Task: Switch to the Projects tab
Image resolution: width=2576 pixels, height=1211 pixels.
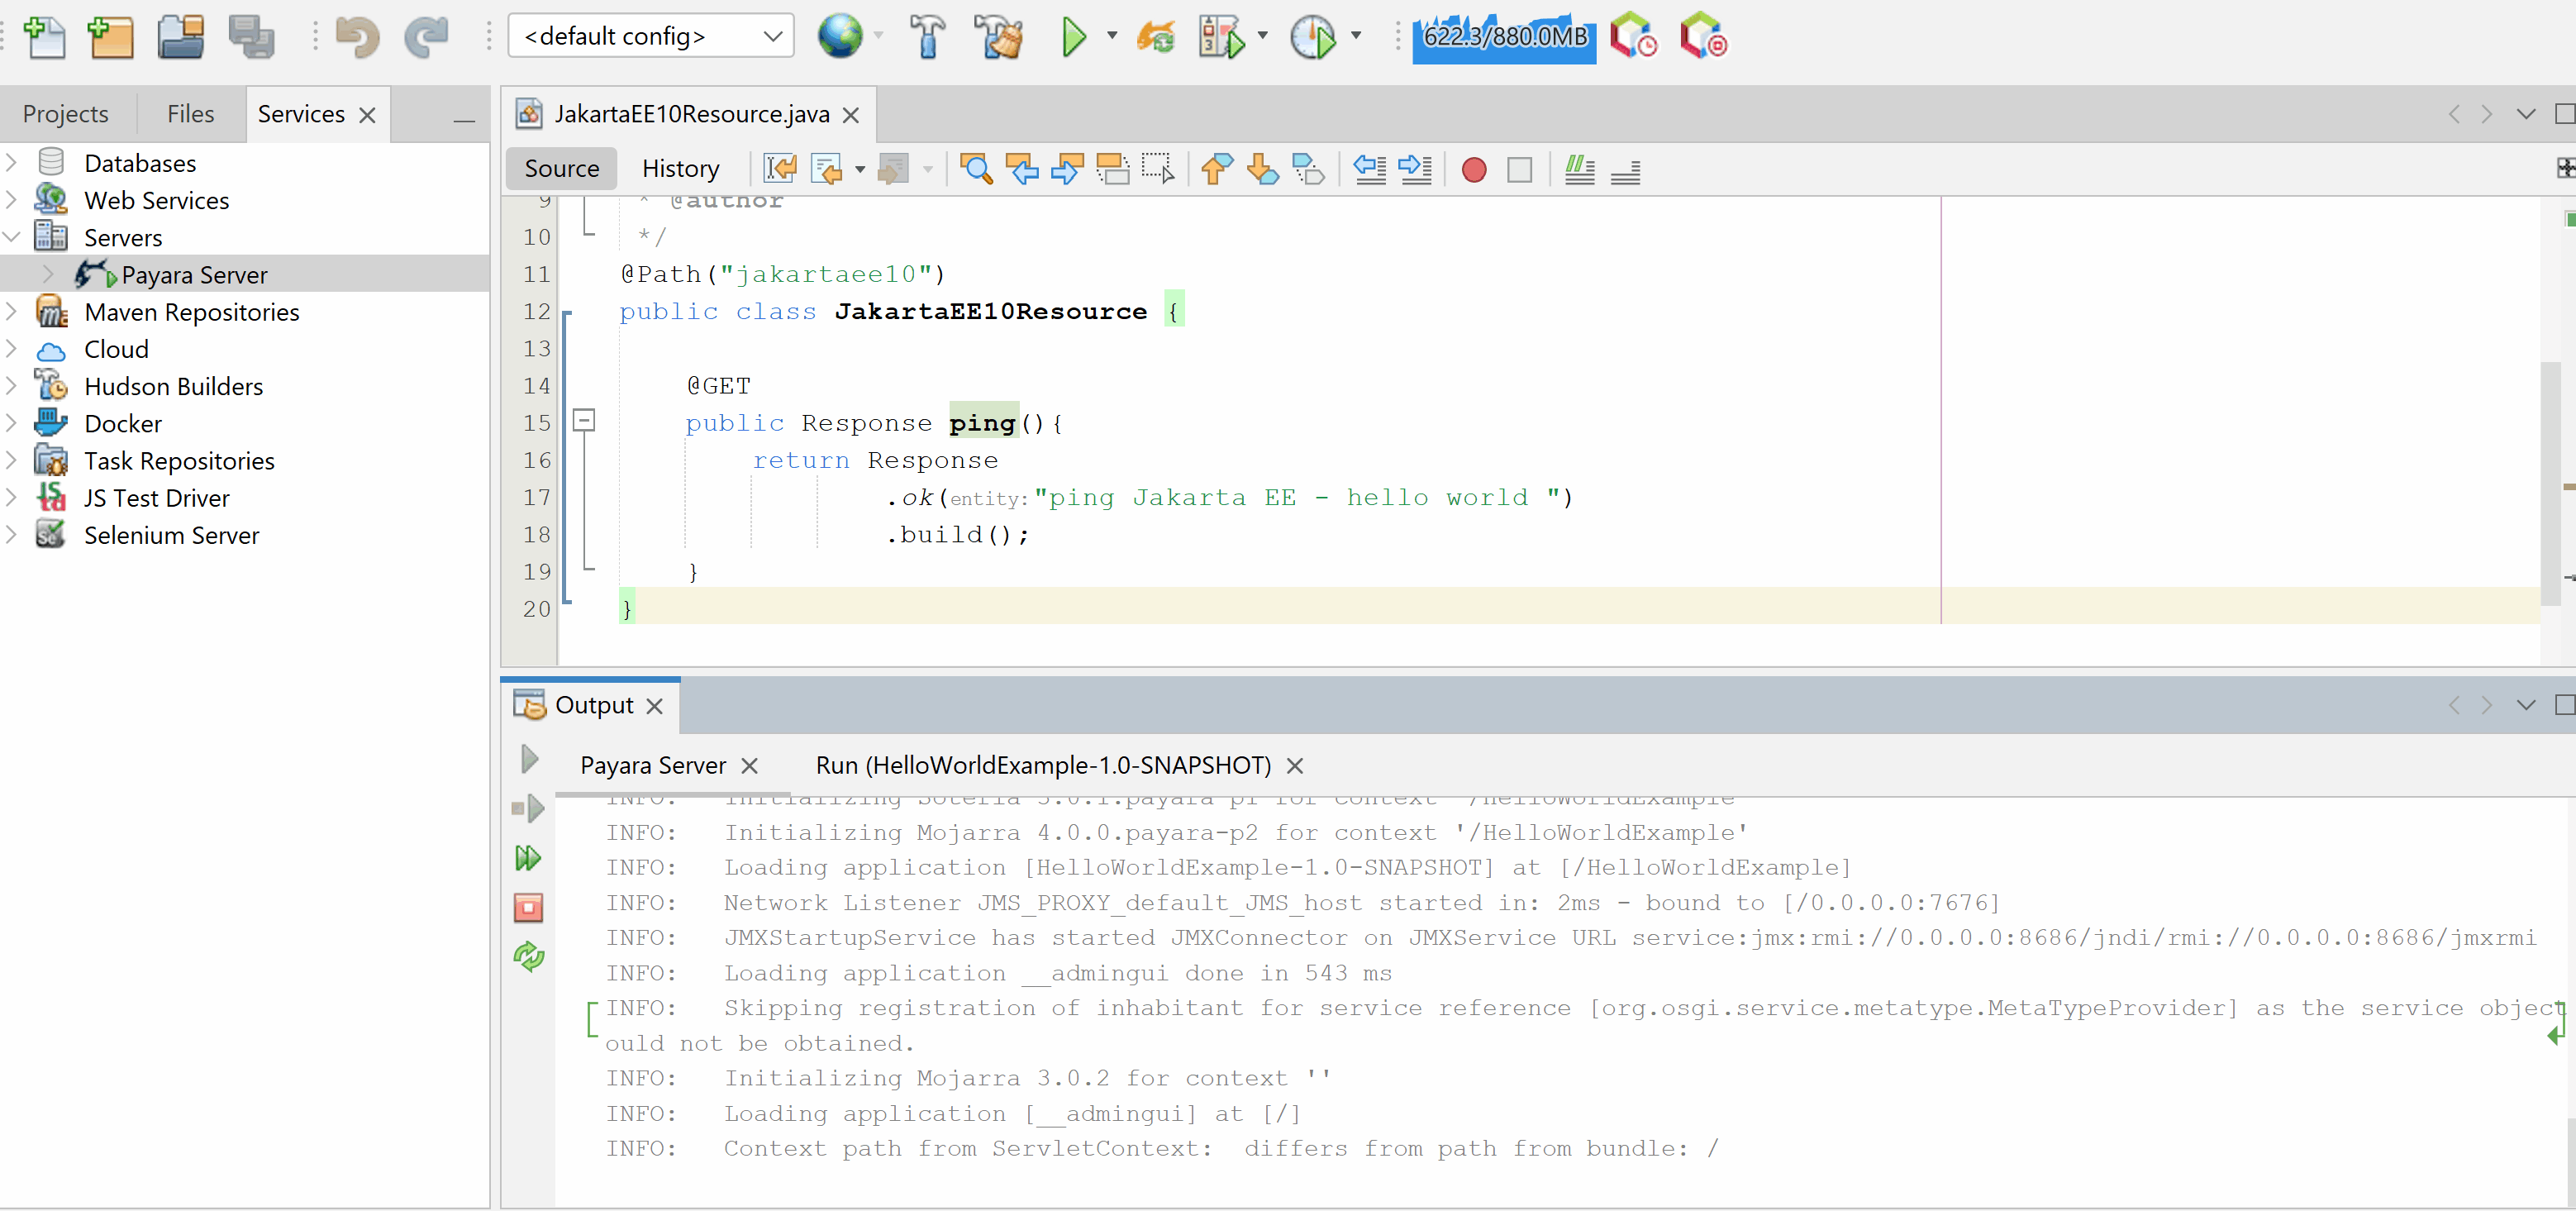Action: (x=65, y=114)
